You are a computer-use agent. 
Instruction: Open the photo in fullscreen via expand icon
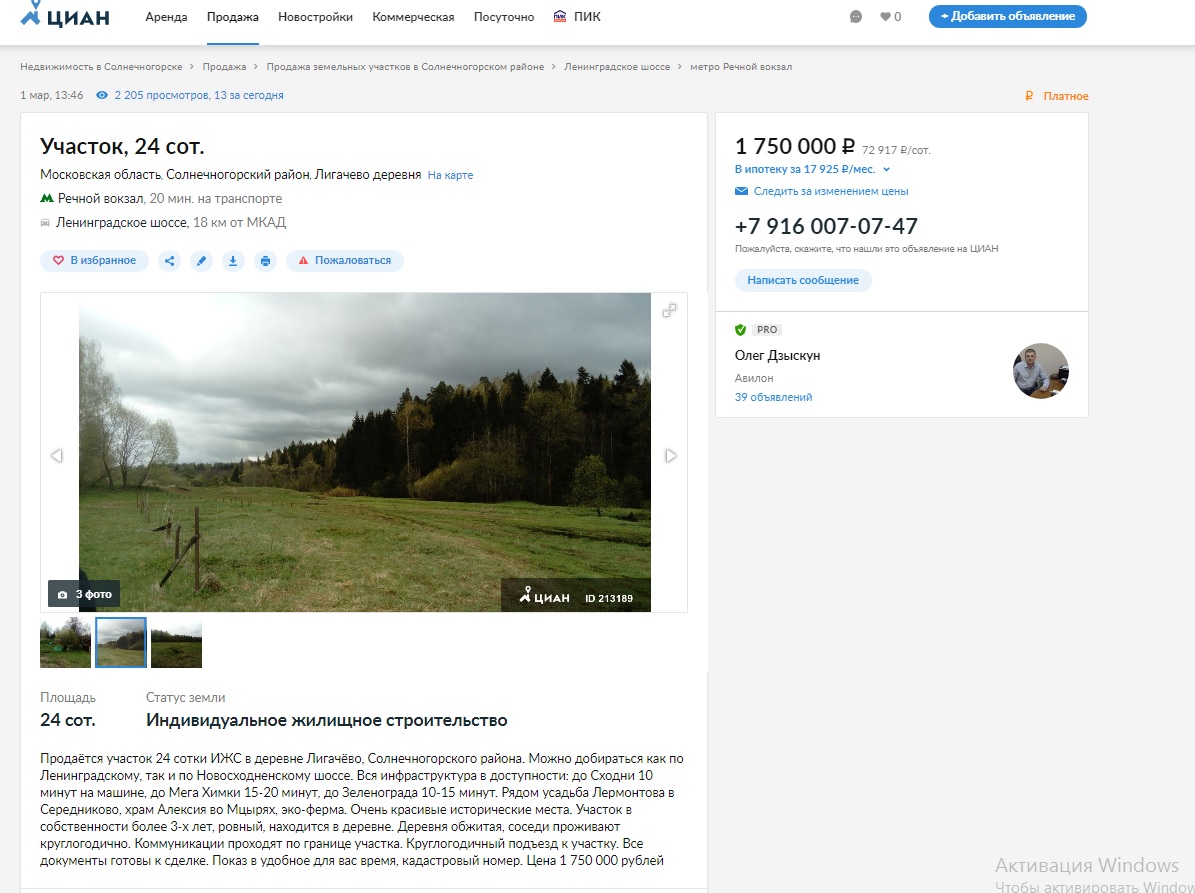click(x=669, y=310)
